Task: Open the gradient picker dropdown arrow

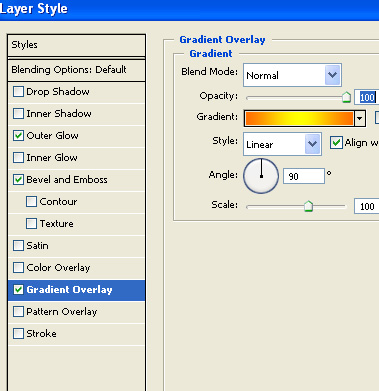Action: coord(359,118)
